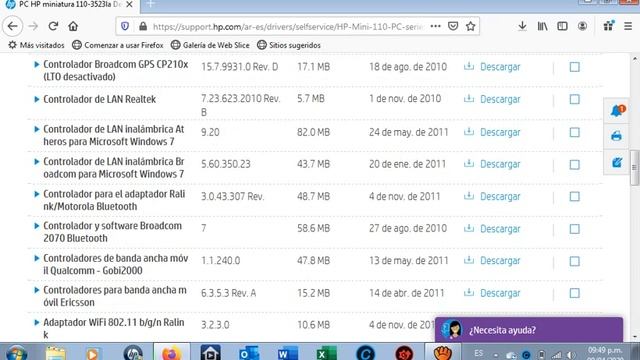Open Firefox downloads arrow
The image size is (640, 360).
[x=522, y=27]
